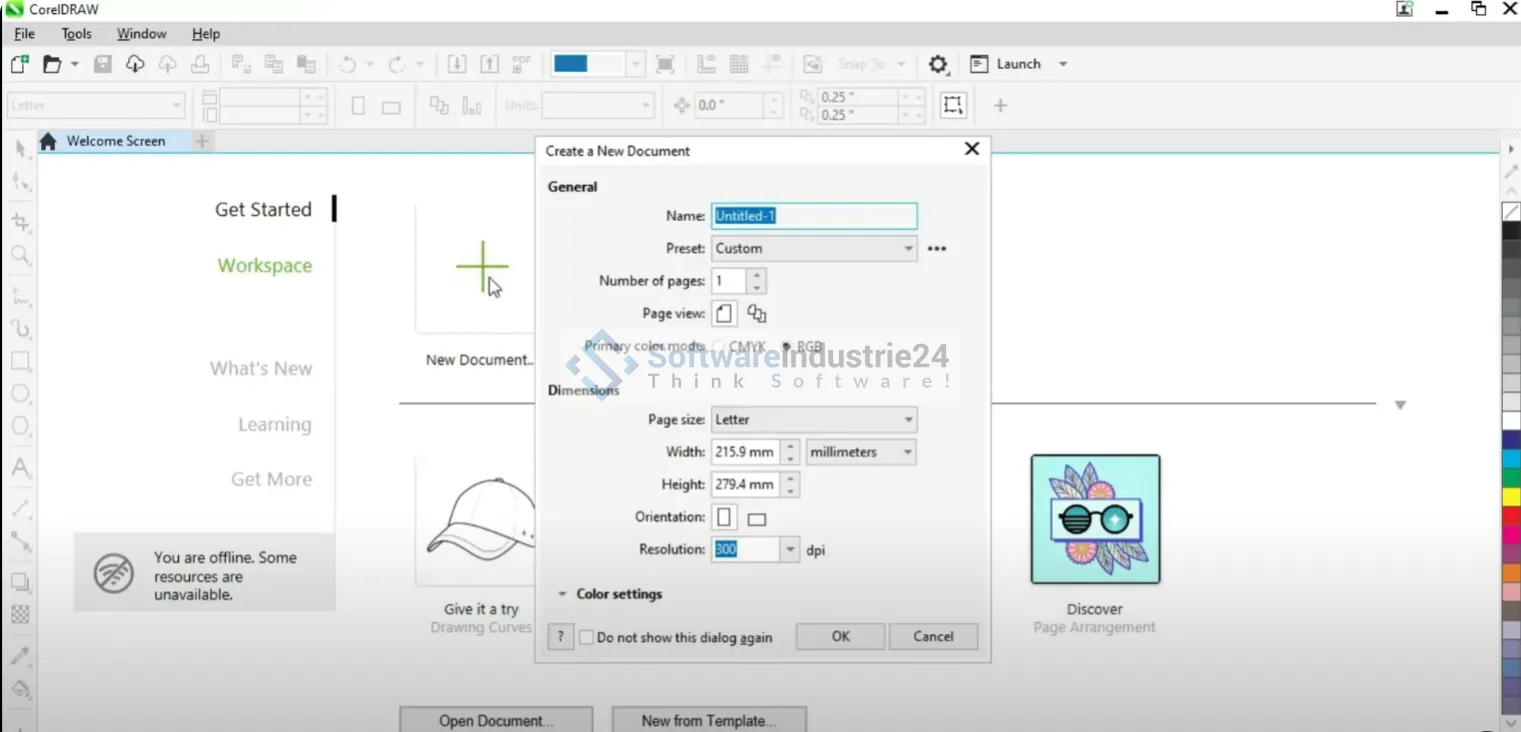Viewport: 1521px width, 732px height.
Task: Click the New Document plus icon
Action: click(482, 267)
